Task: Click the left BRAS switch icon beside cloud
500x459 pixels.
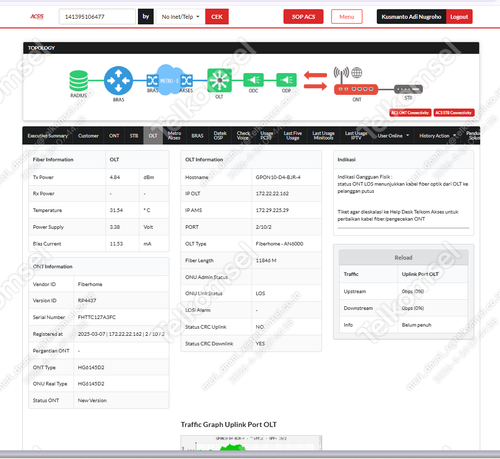Action: point(152,80)
